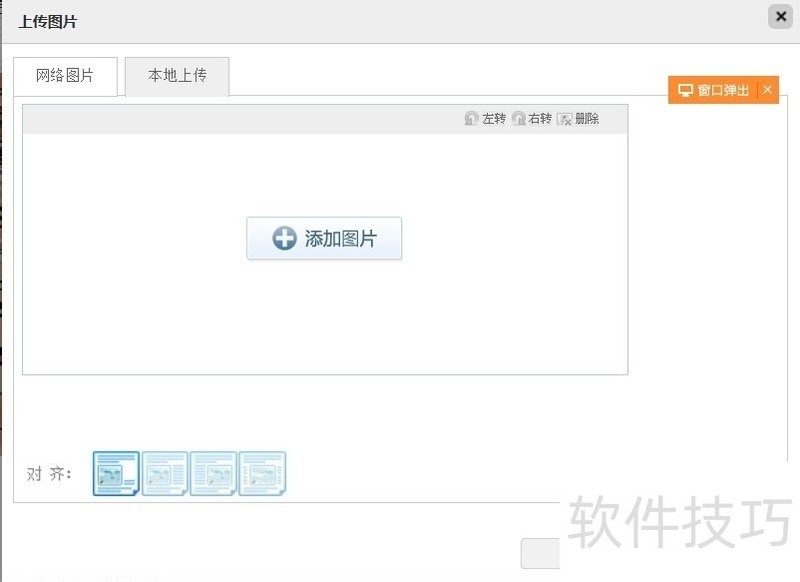Image resolution: width=800 pixels, height=582 pixels.
Task: Choose the centered image alignment icon
Action: coord(262,474)
